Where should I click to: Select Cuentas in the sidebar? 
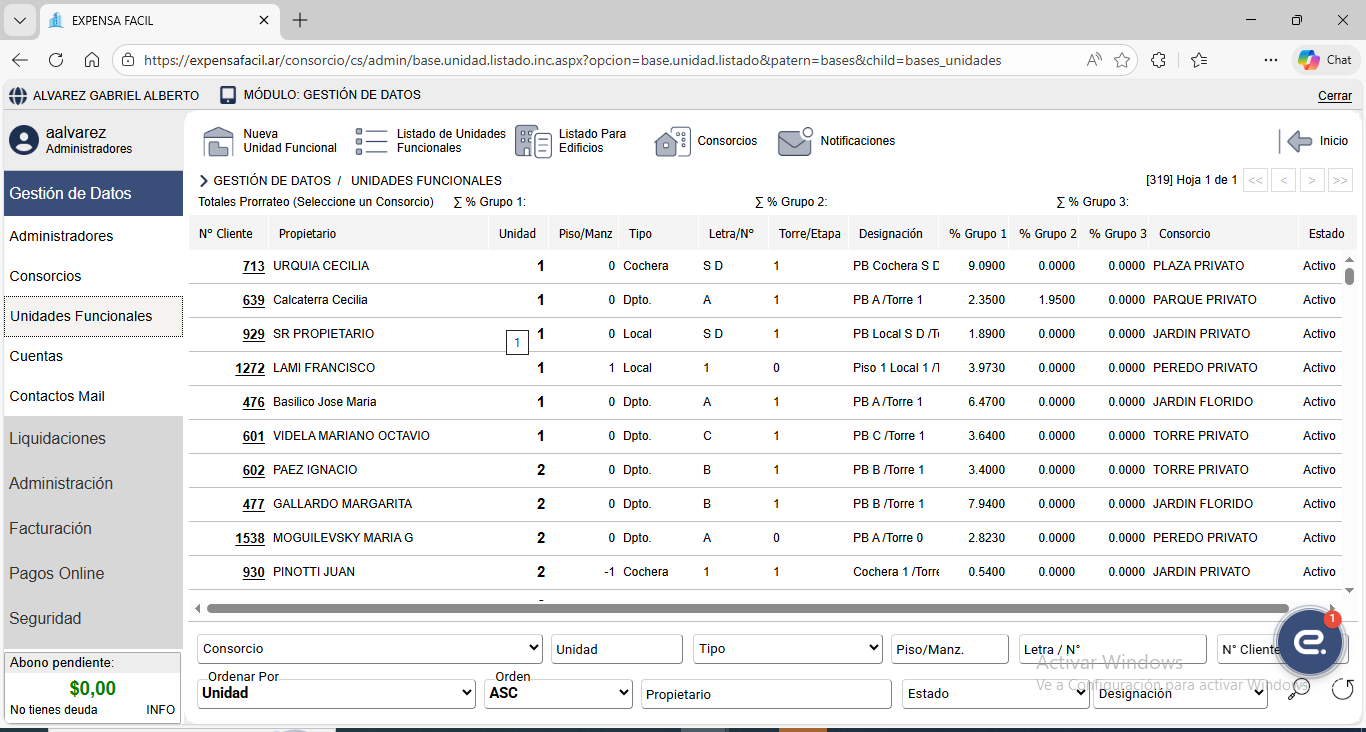pos(36,356)
